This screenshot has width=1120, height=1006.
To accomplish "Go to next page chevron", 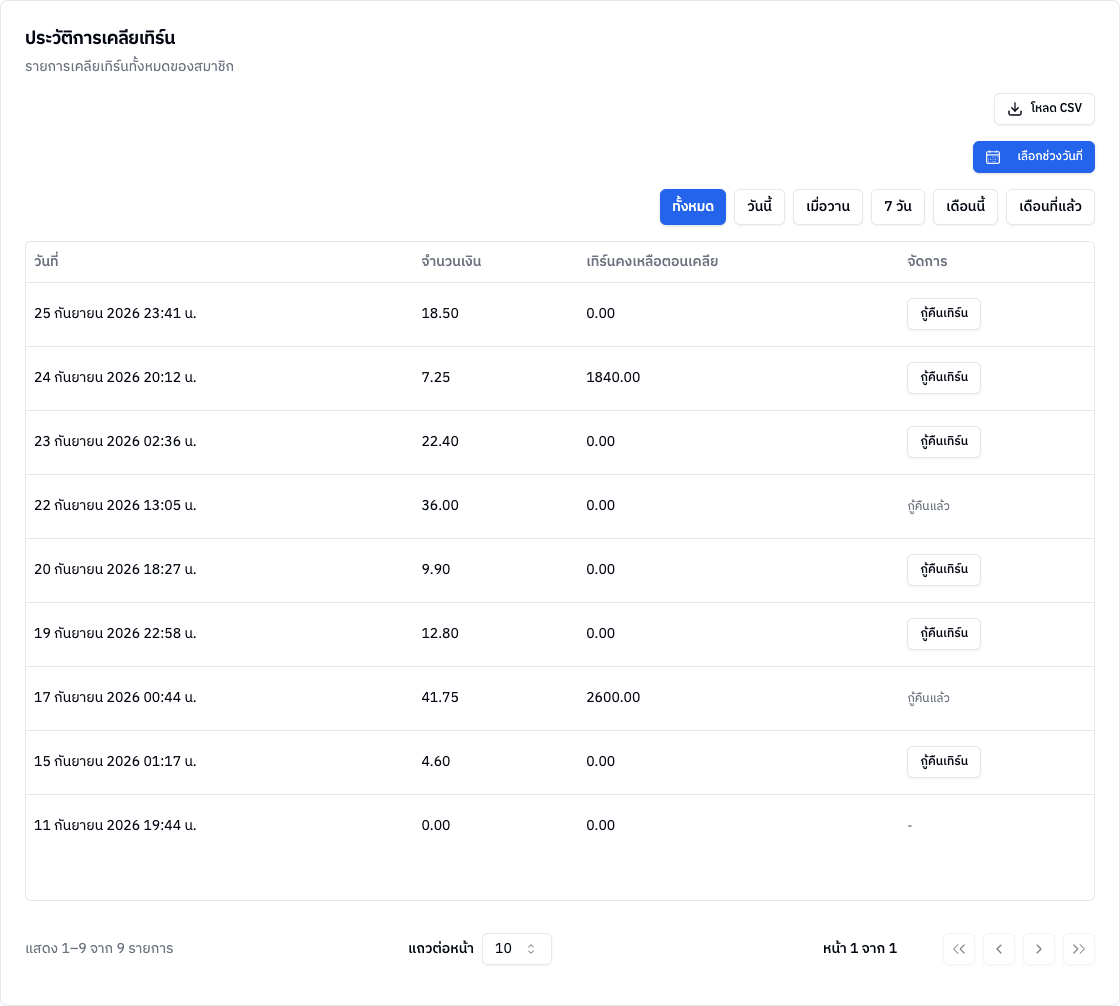I will (1039, 949).
